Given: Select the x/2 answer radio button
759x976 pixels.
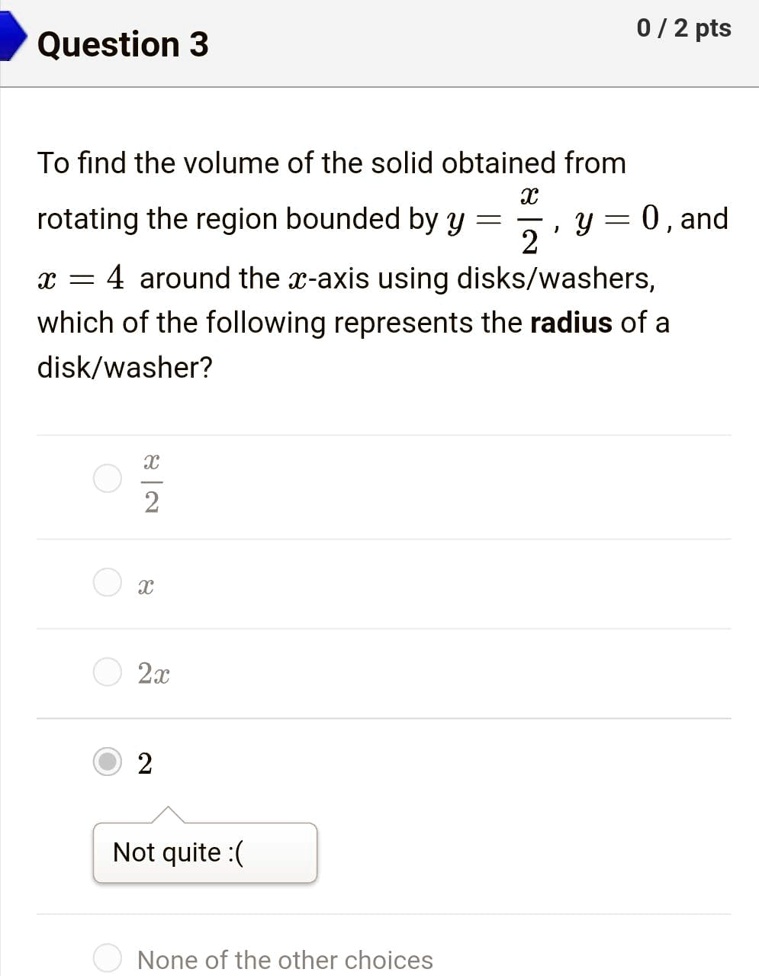Looking at the screenshot, I should pyautogui.click(x=106, y=478).
